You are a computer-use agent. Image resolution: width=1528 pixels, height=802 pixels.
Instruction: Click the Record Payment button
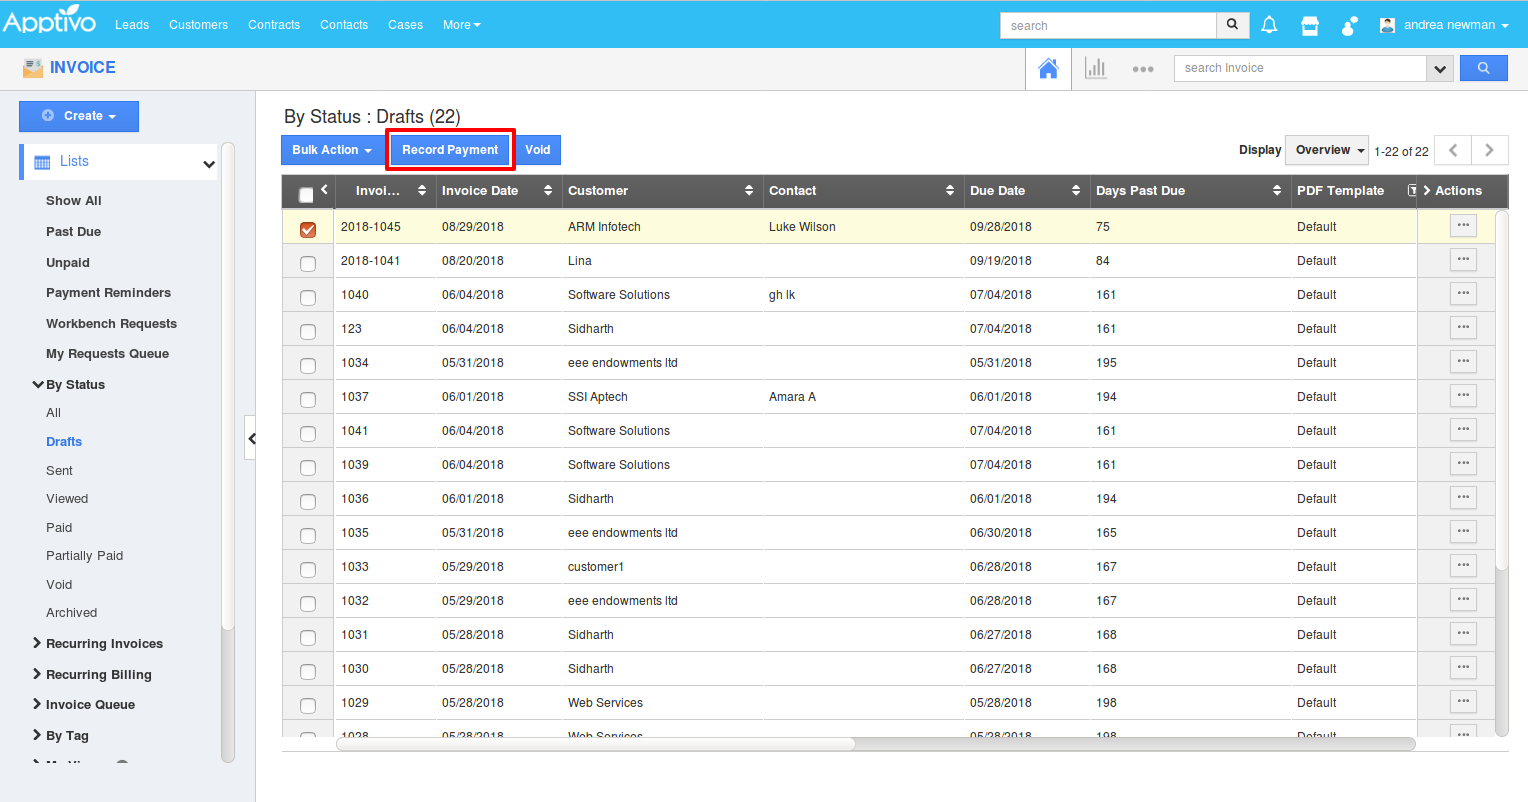point(450,150)
